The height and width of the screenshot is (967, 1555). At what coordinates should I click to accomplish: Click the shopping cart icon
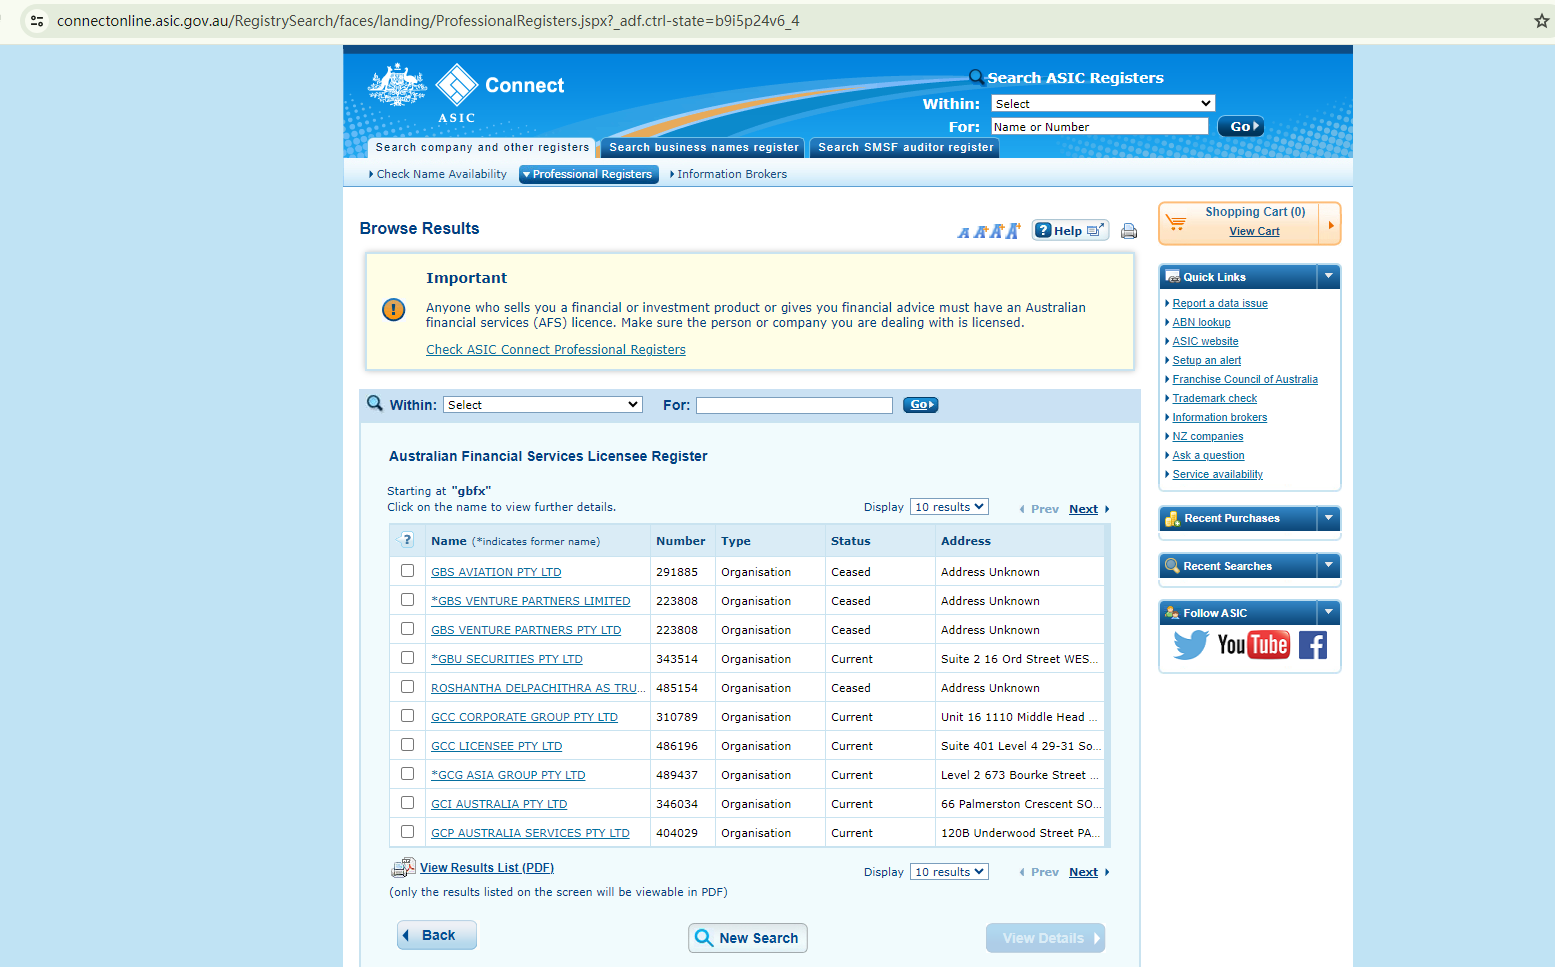1176,222
